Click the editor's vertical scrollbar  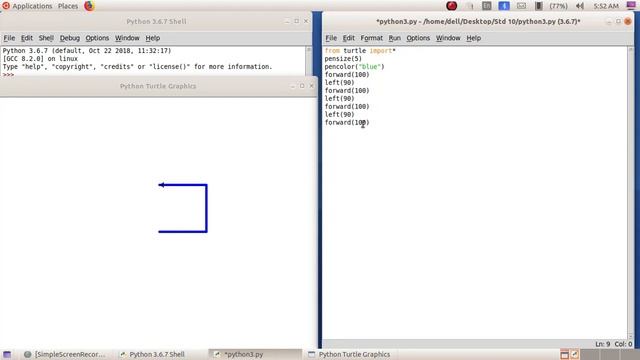(x=631, y=193)
